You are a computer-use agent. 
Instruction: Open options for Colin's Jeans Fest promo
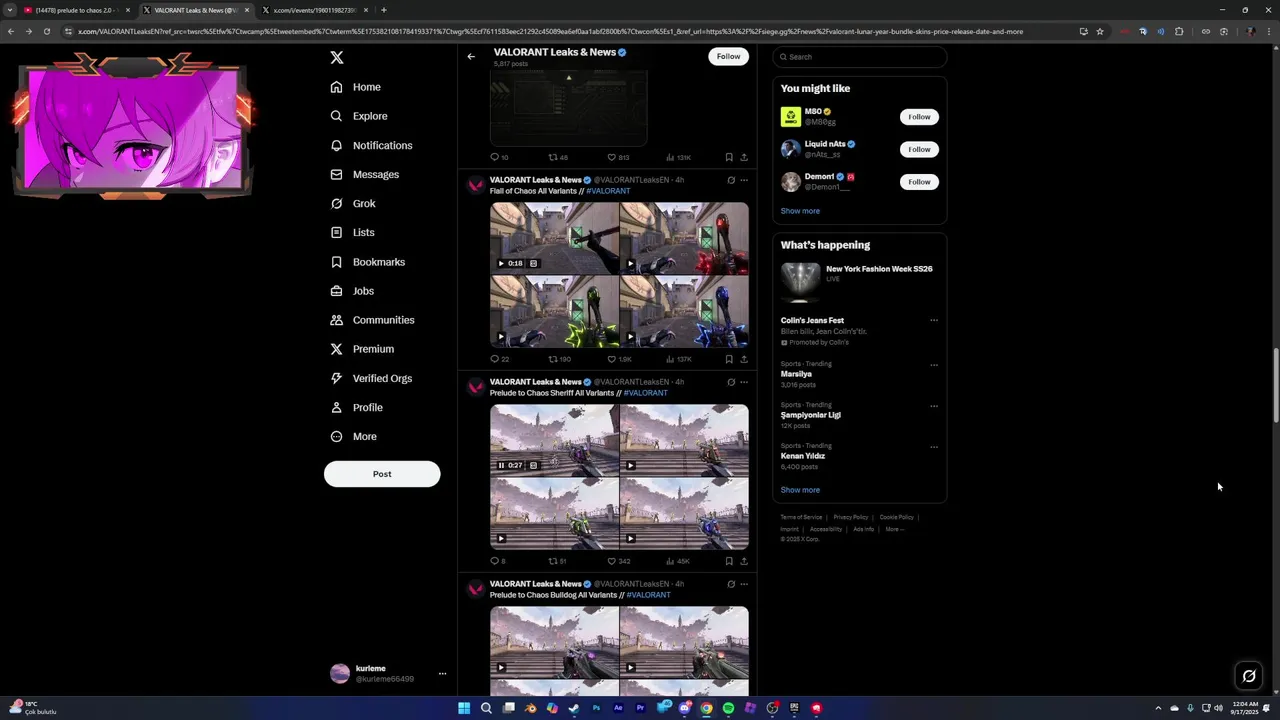coord(934,321)
